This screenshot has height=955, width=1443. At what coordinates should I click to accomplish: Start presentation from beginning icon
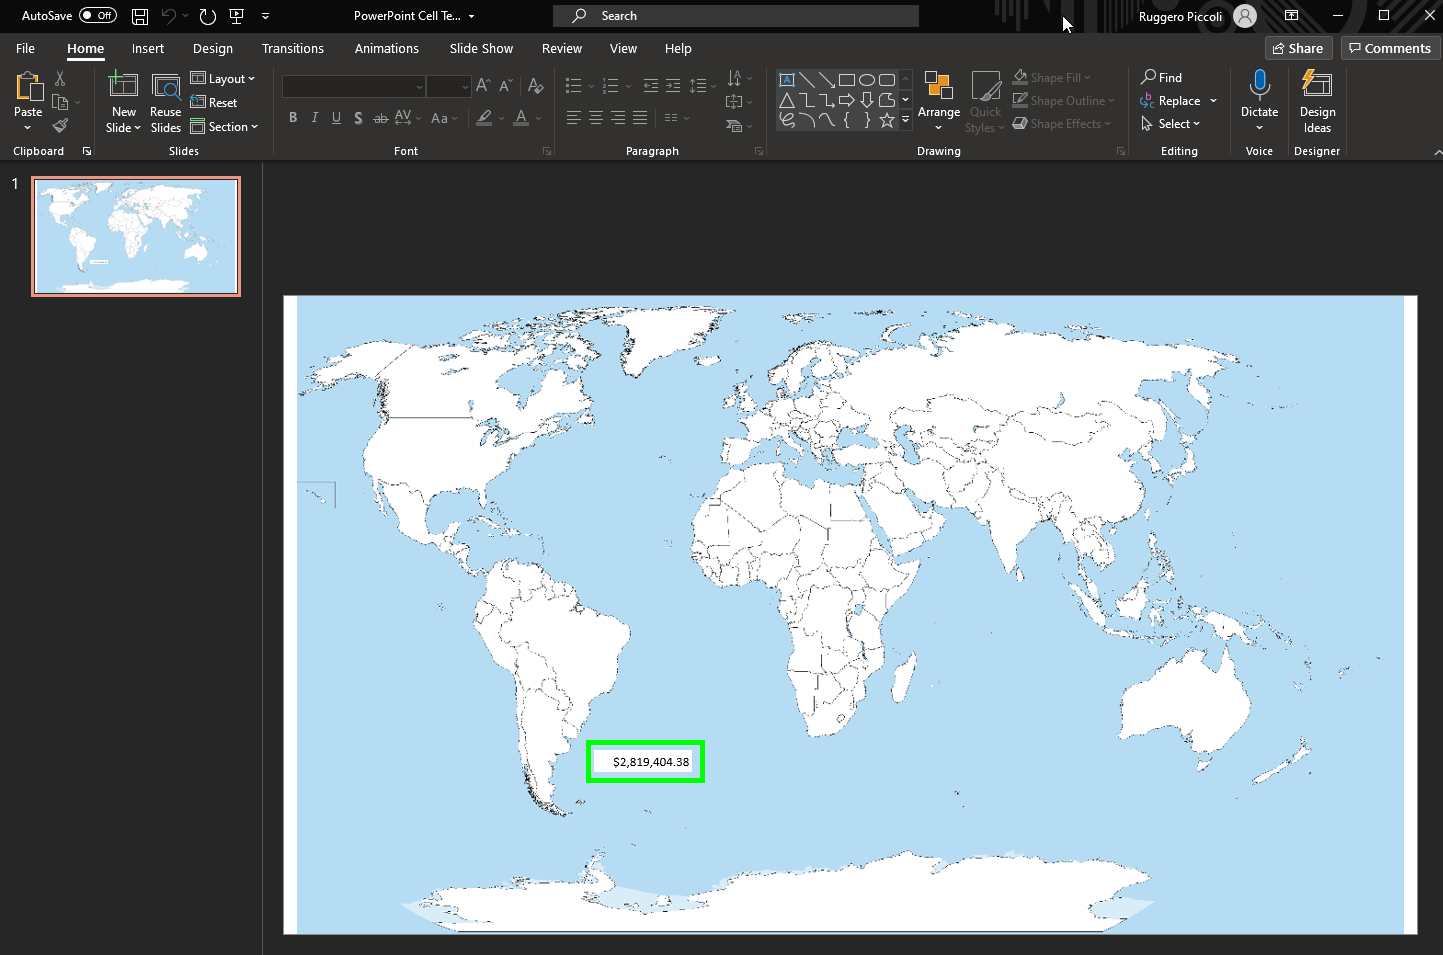coord(237,16)
